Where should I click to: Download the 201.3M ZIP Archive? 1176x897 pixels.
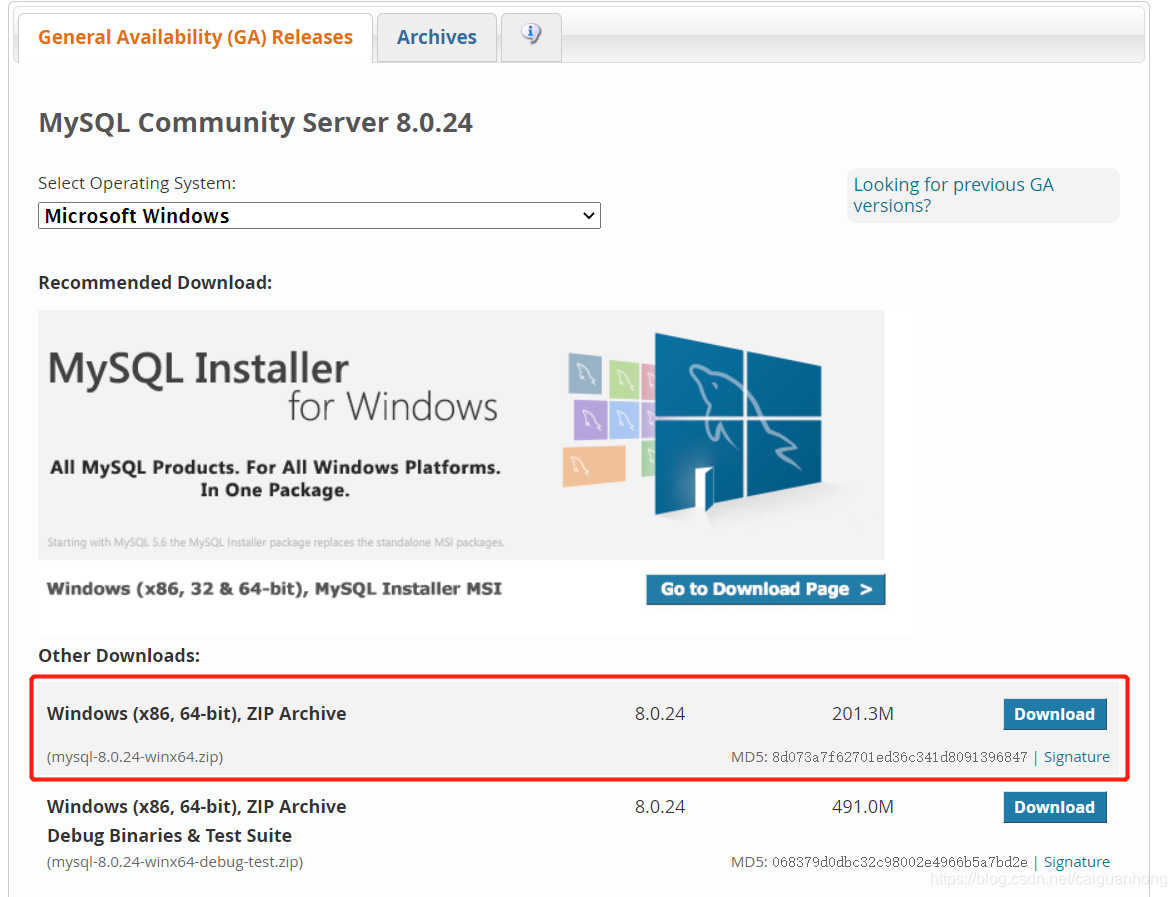pyautogui.click(x=1054, y=714)
